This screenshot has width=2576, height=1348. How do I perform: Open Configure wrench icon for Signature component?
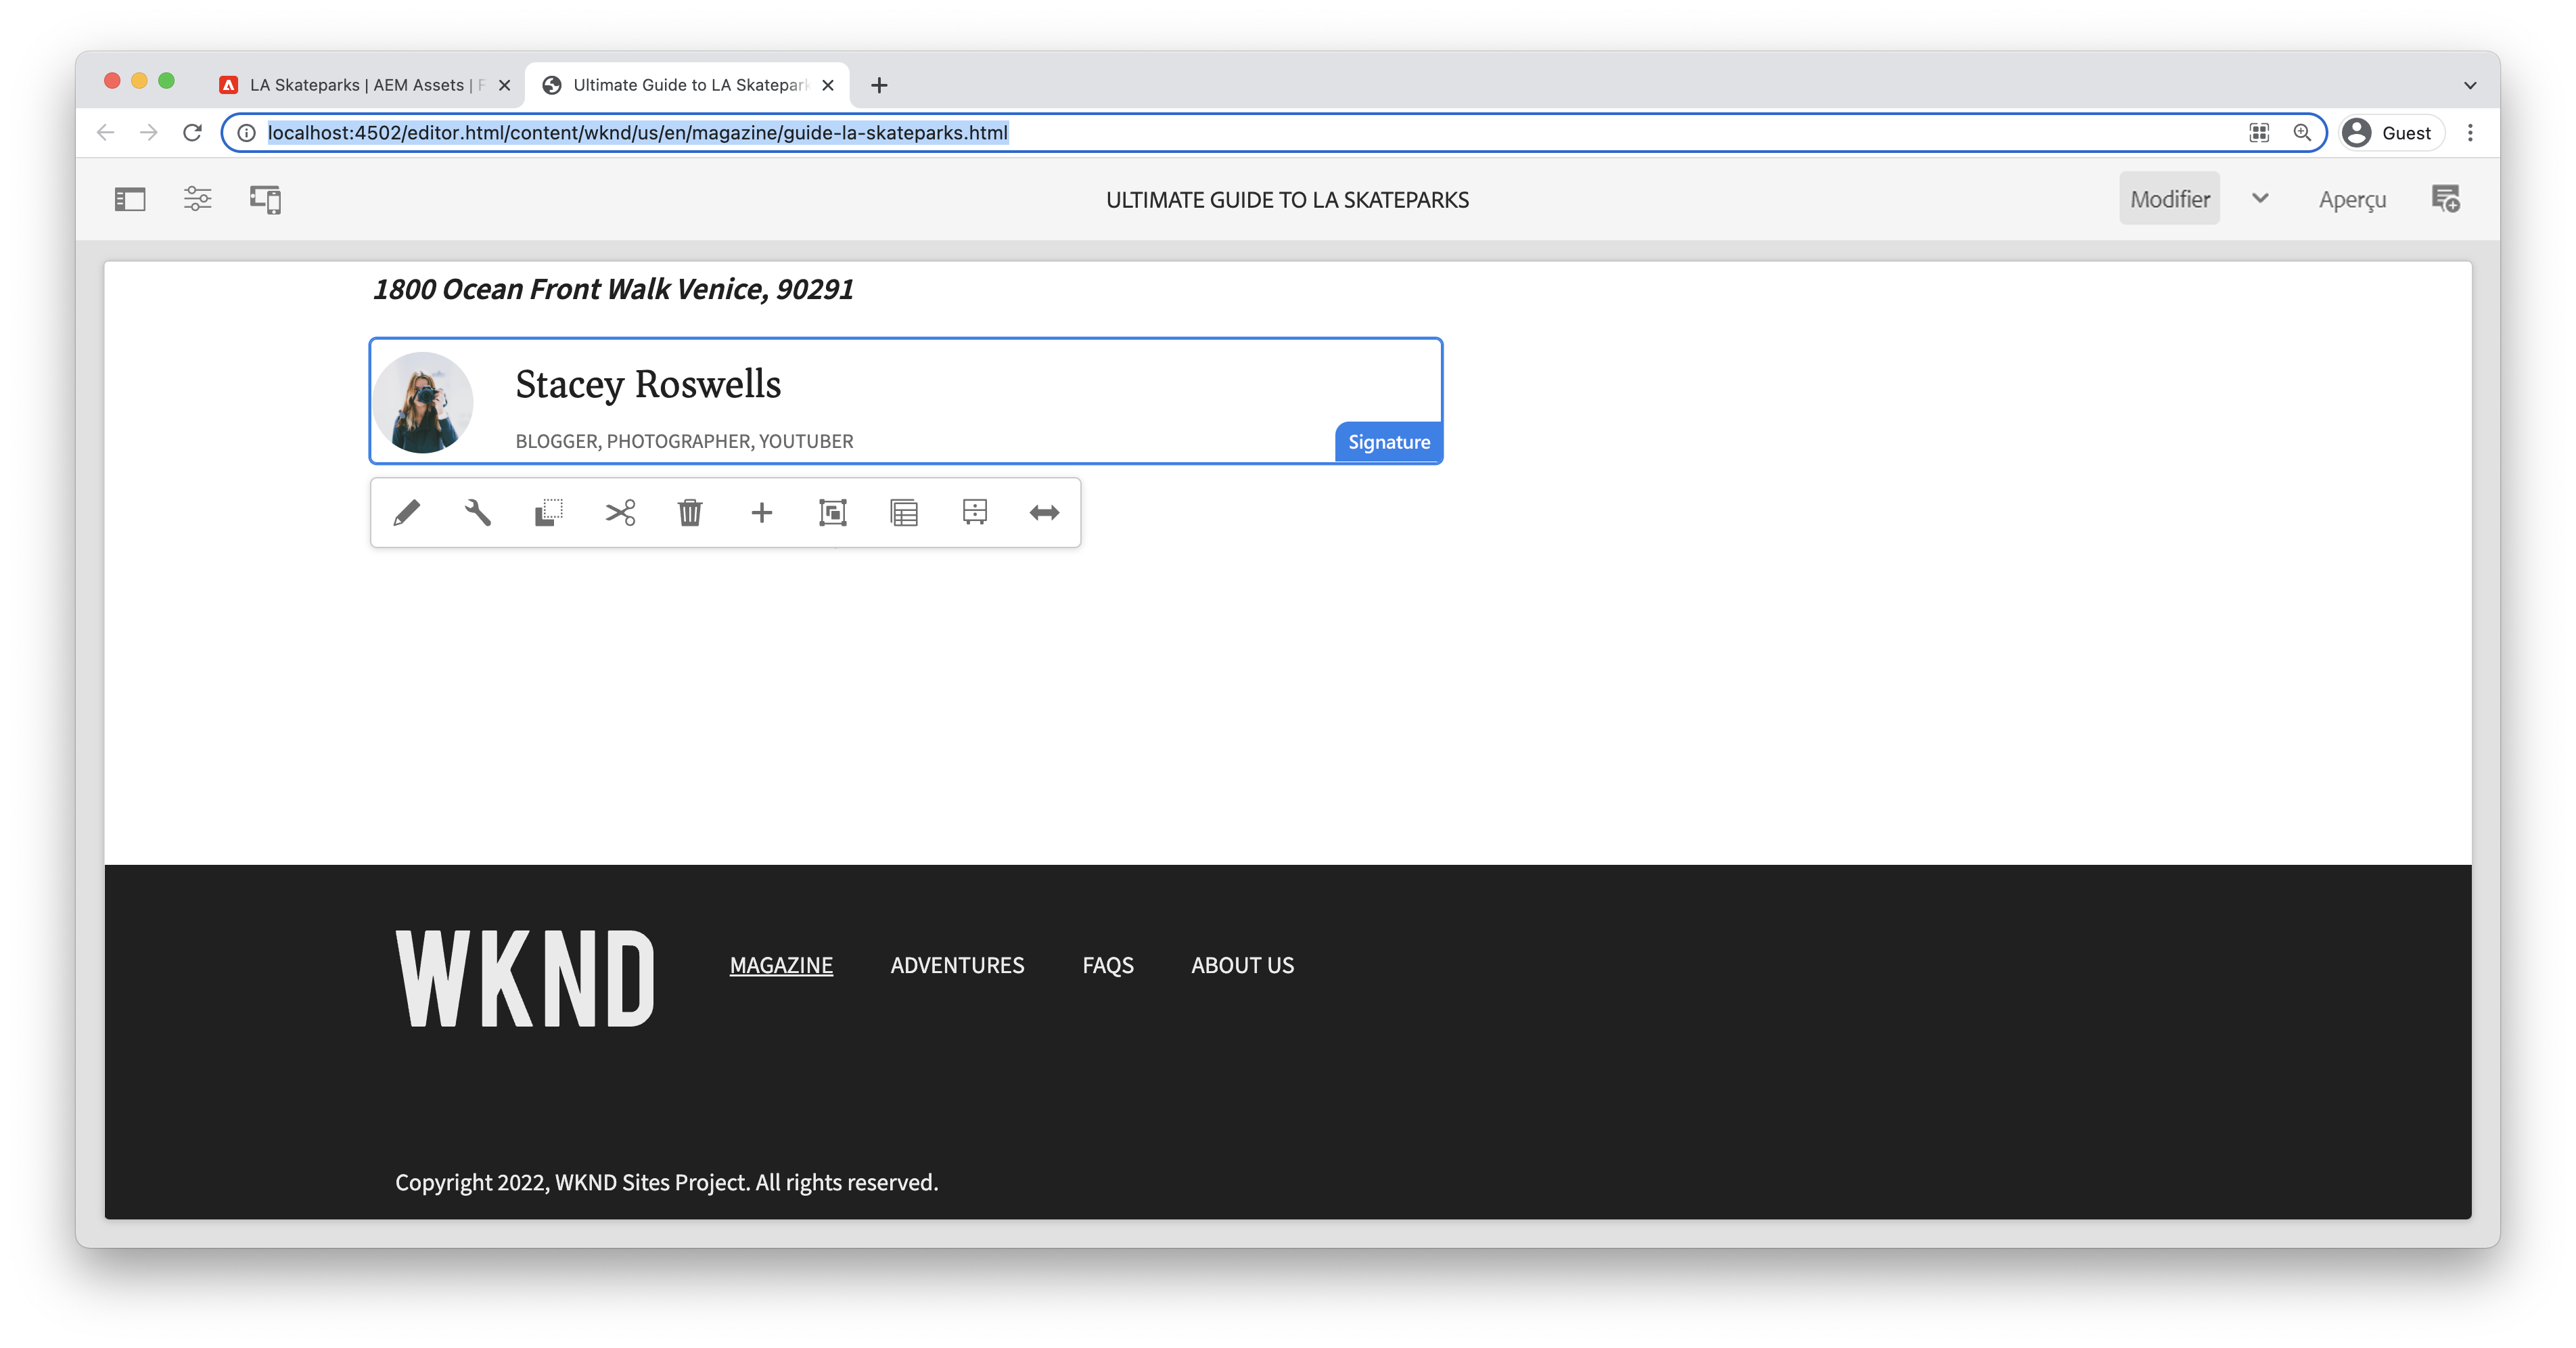(478, 513)
